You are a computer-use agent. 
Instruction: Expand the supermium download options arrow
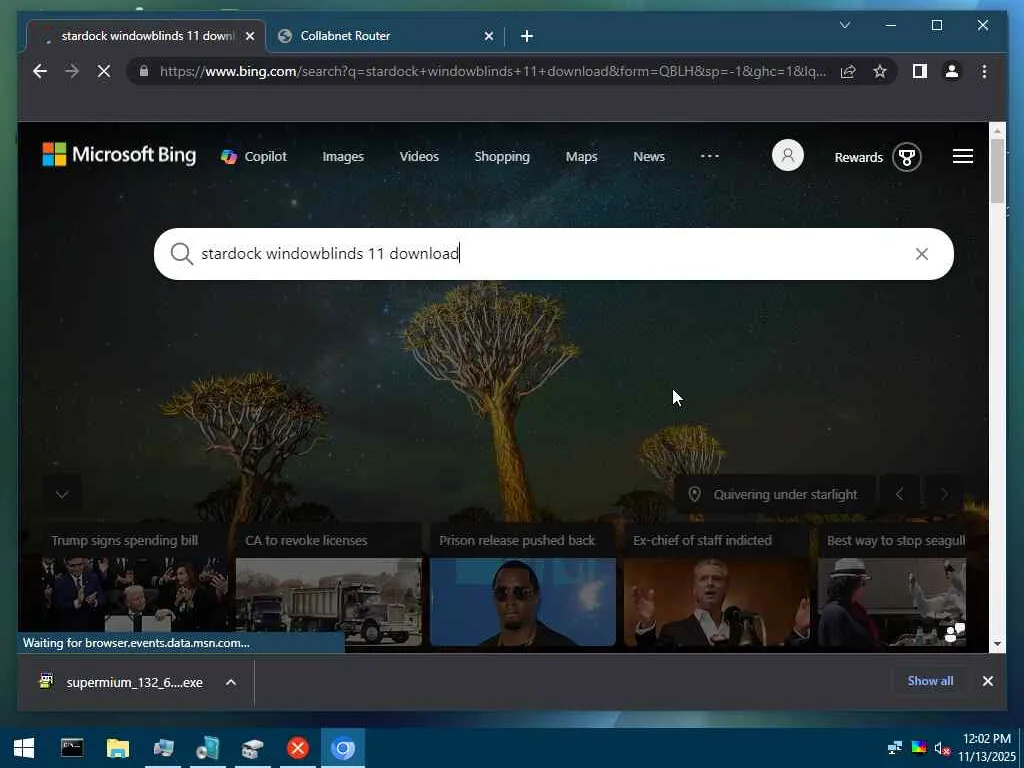(x=231, y=682)
